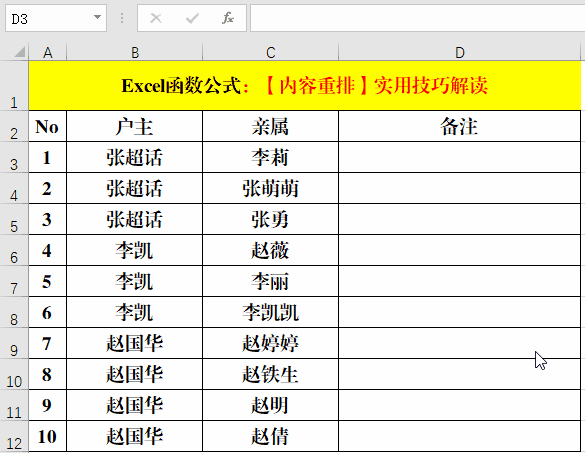Click into the formula bar input
The width and height of the screenshot is (585, 453).
click(x=417, y=18)
